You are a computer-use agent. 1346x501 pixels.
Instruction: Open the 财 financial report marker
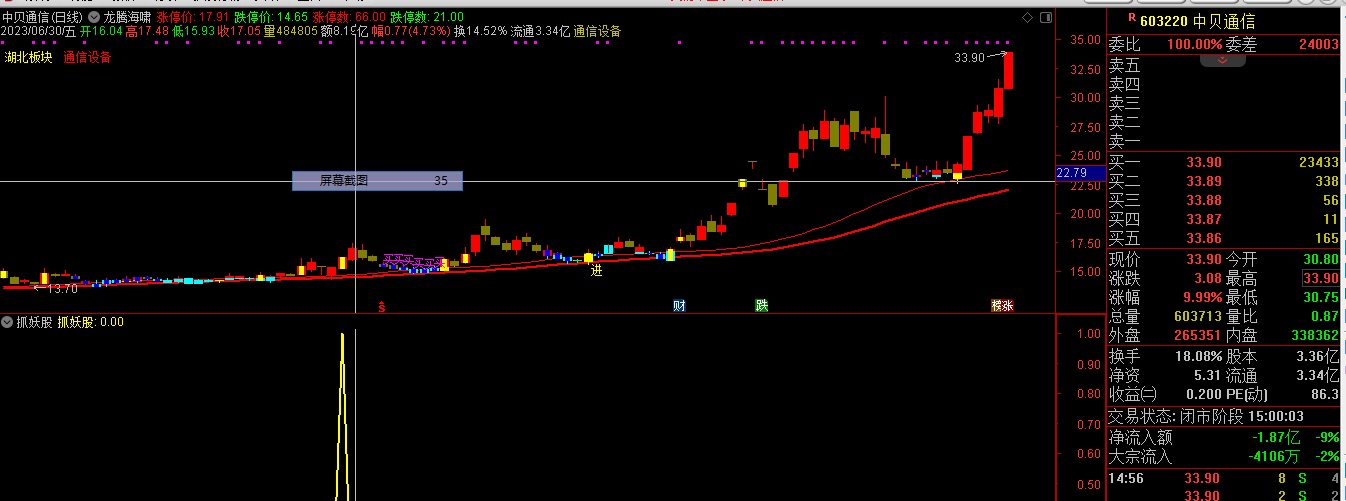pos(679,306)
